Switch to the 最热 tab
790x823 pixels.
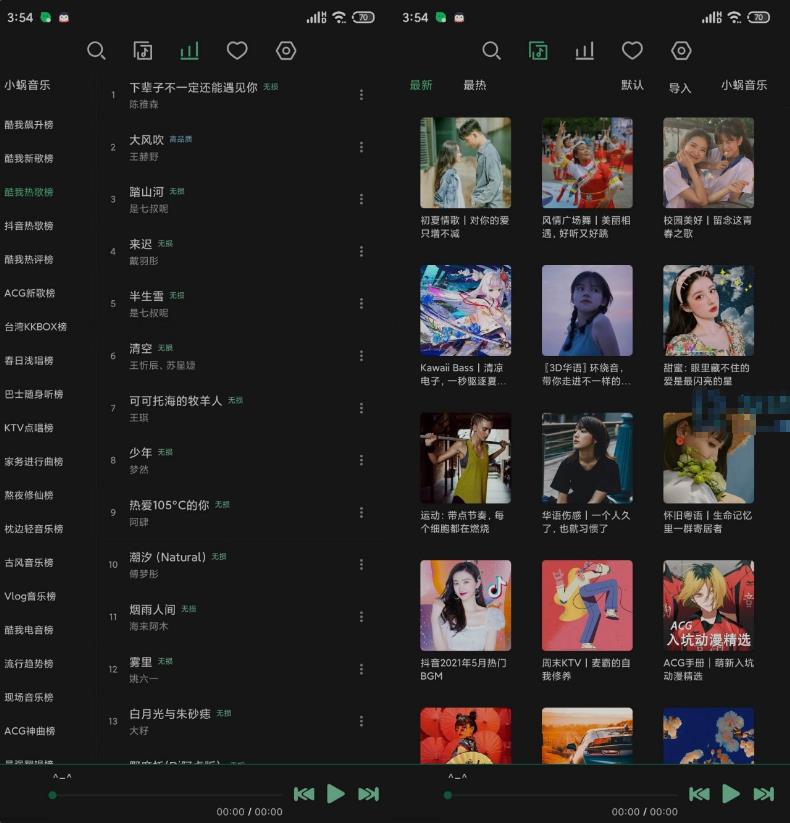point(474,86)
